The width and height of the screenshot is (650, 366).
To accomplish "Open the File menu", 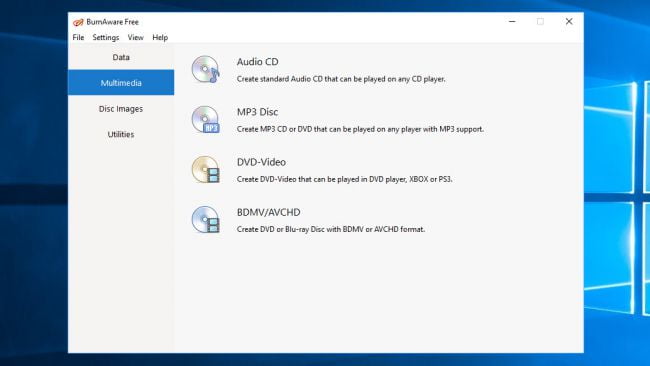I will tap(78, 37).
